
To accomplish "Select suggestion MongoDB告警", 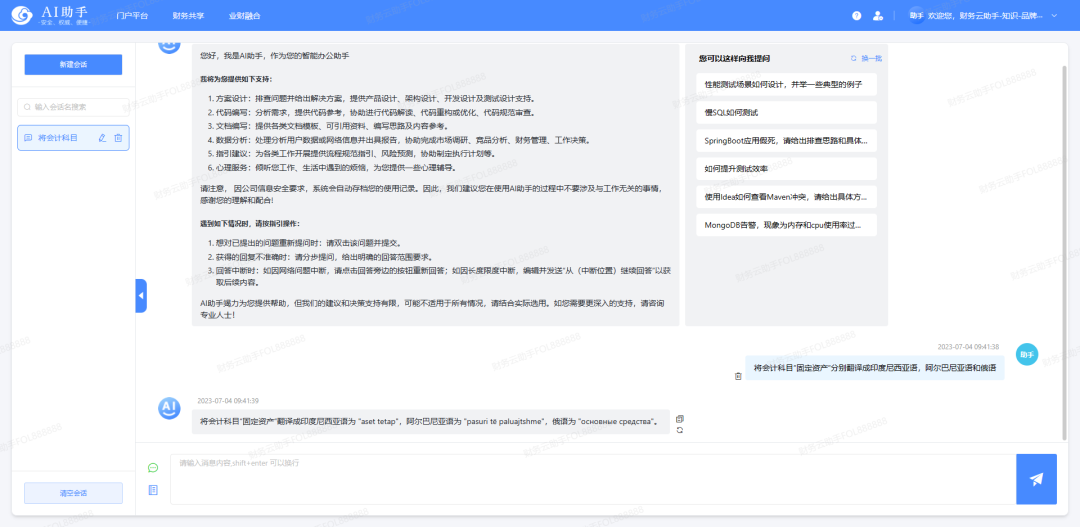I will (x=786, y=225).
